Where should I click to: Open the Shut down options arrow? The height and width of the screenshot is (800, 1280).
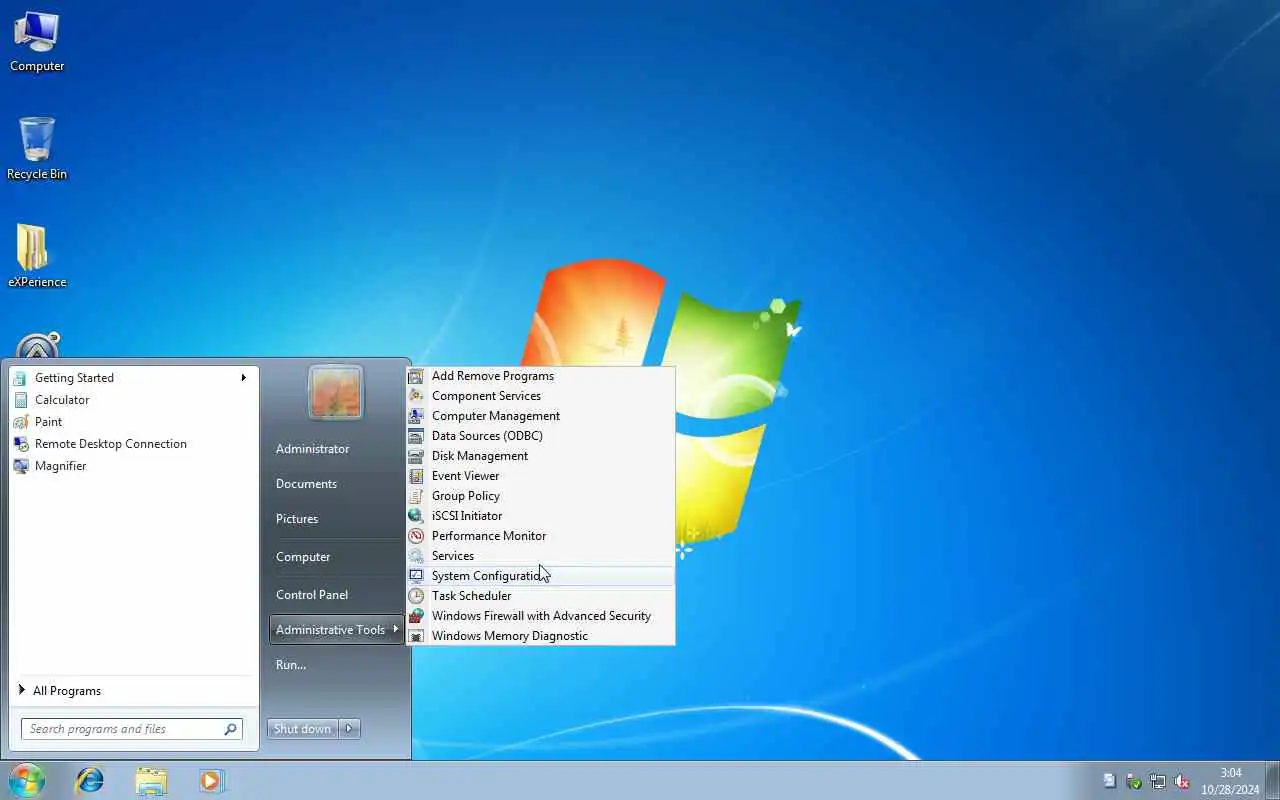coord(349,729)
